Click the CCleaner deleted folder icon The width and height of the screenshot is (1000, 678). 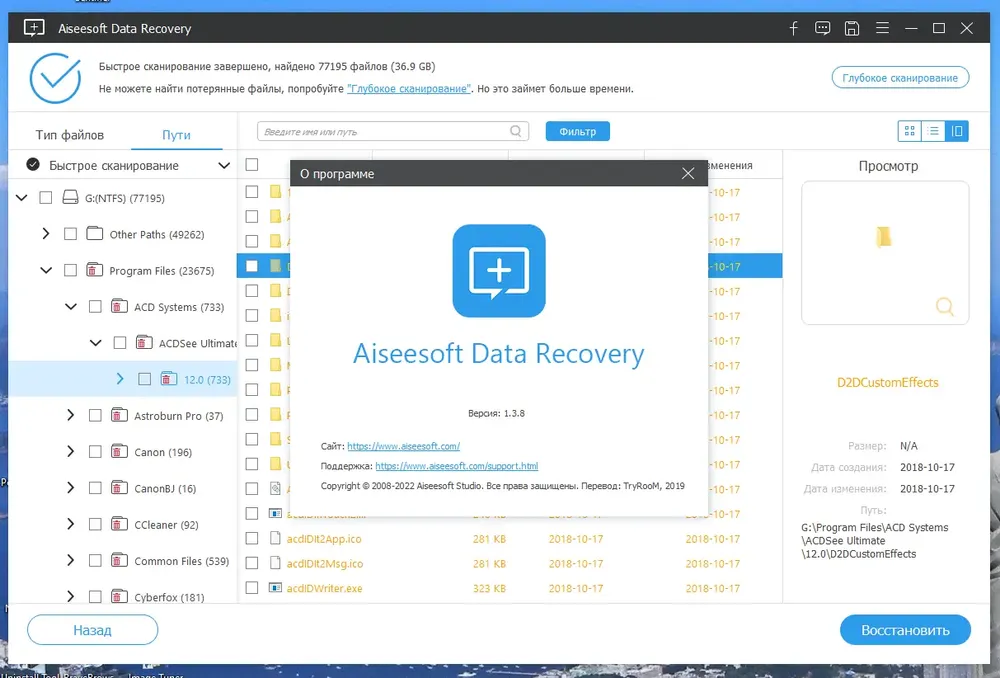tap(119, 524)
